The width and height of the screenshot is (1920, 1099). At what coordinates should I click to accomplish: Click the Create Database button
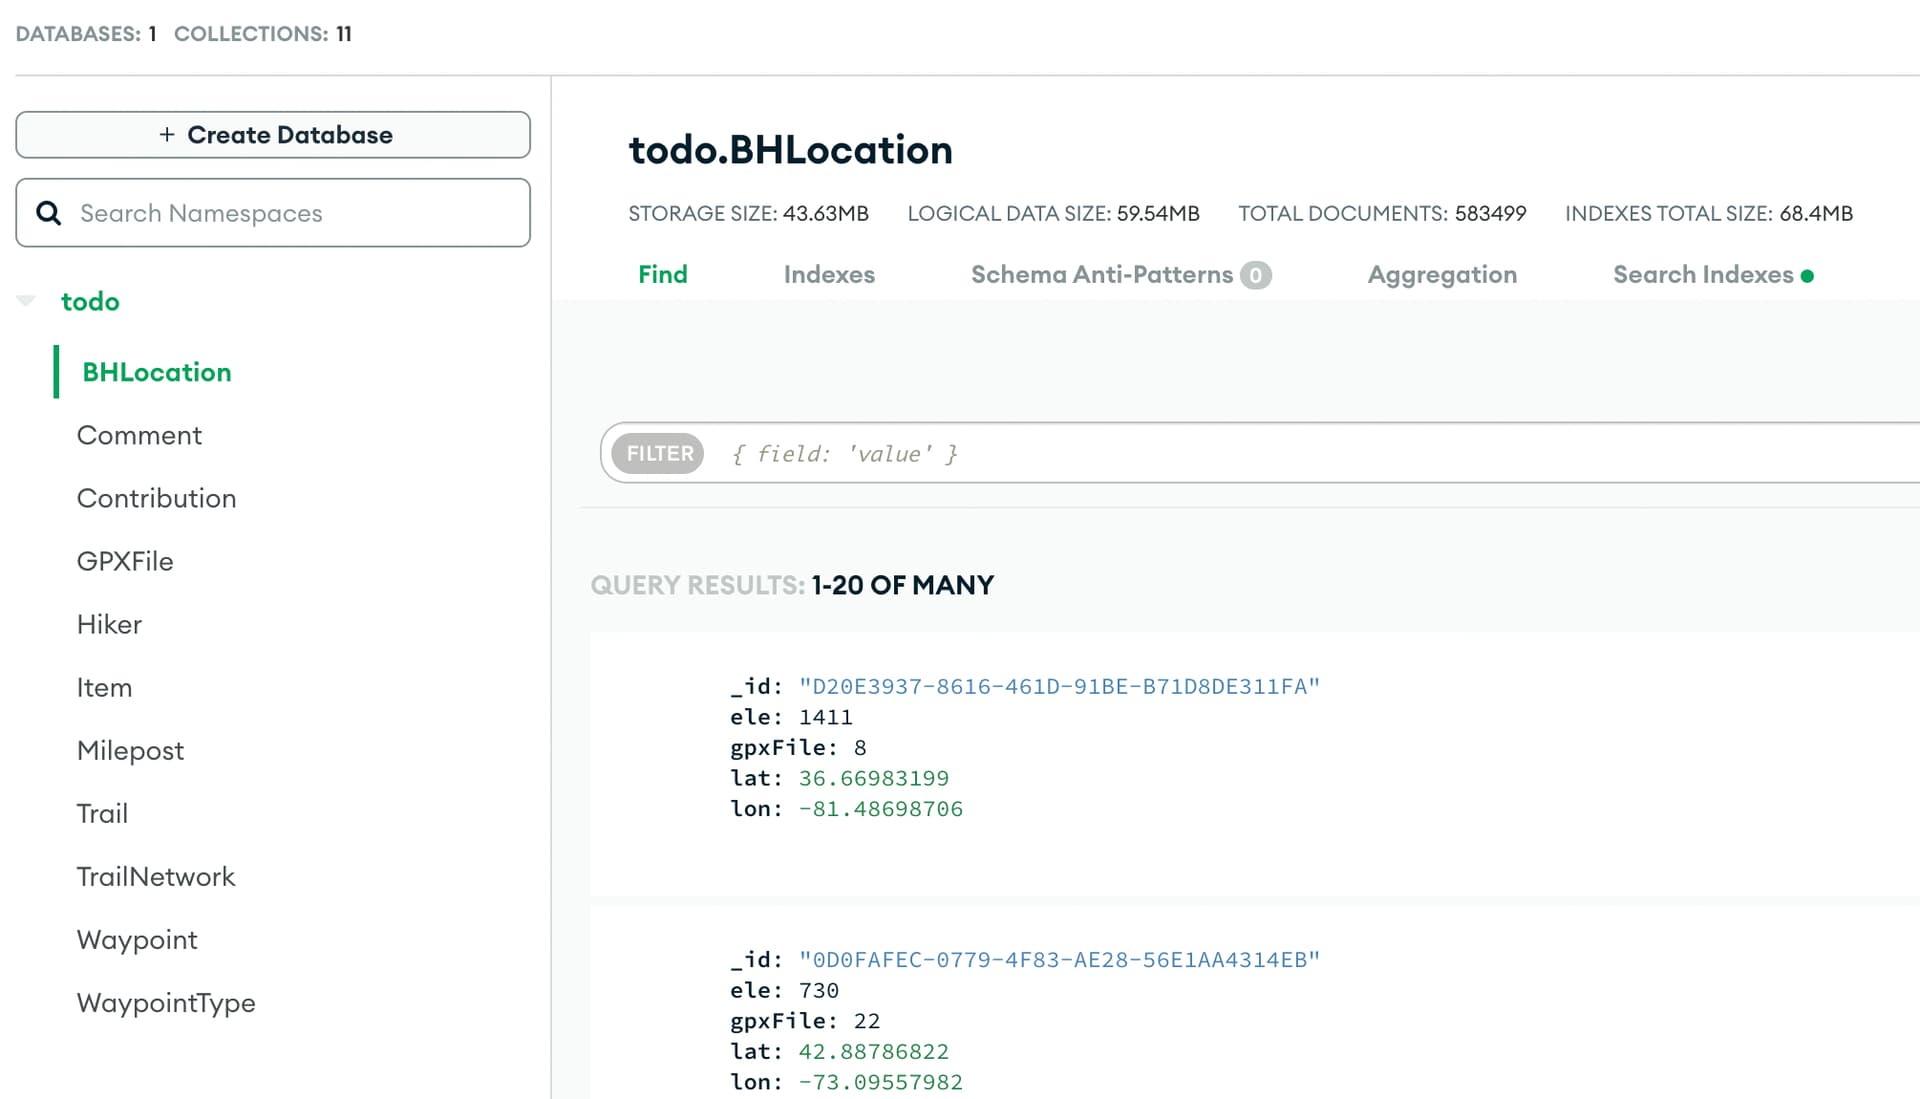273,135
